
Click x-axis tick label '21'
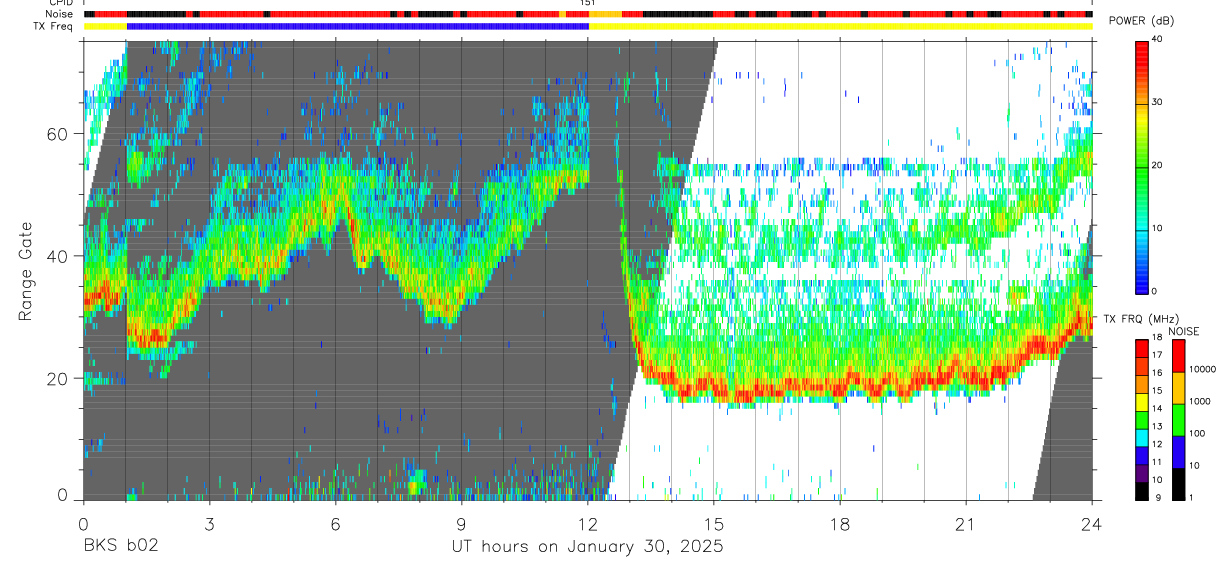click(966, 525)
